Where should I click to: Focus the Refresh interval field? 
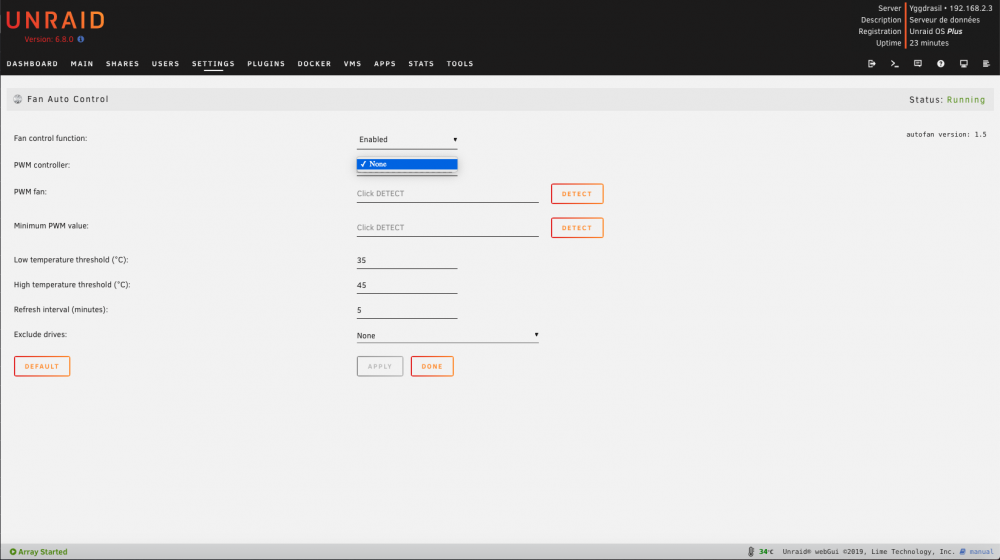[x=407, y=310]
